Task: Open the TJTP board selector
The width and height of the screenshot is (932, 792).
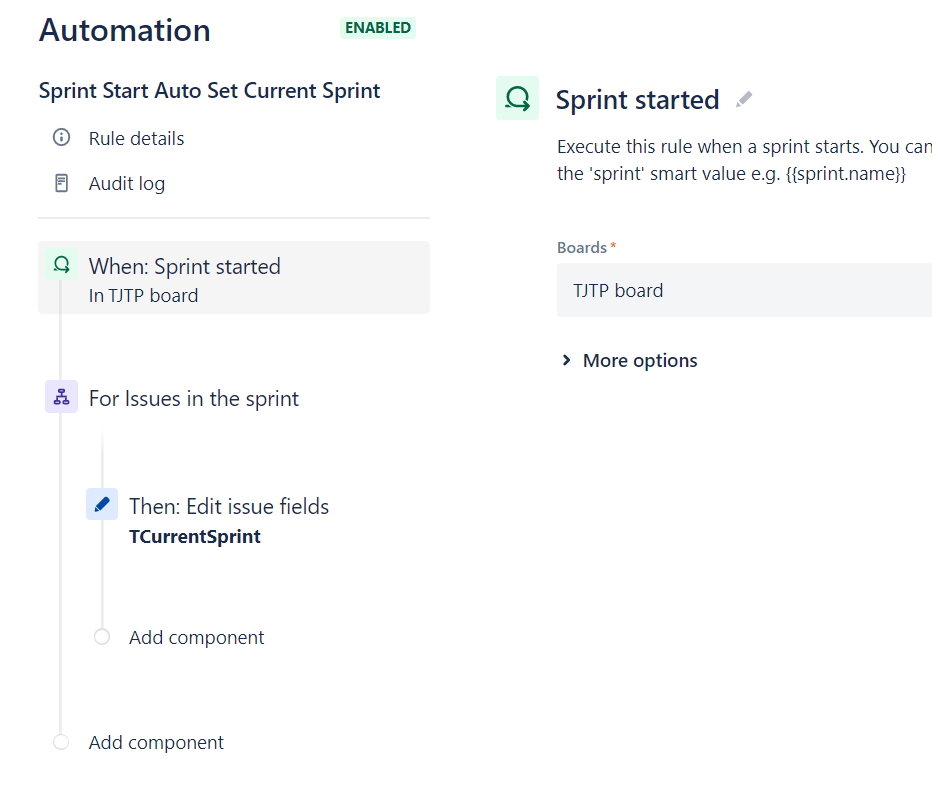Action: click(744, 290)
